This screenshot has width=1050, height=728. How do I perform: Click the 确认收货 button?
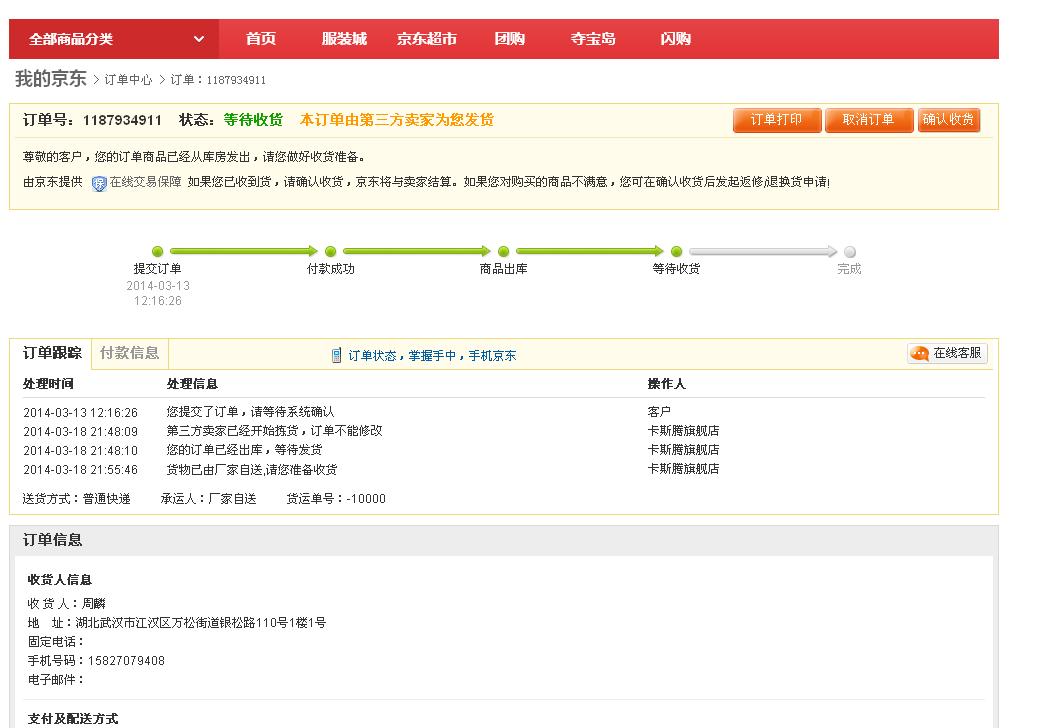coord(948,118)
